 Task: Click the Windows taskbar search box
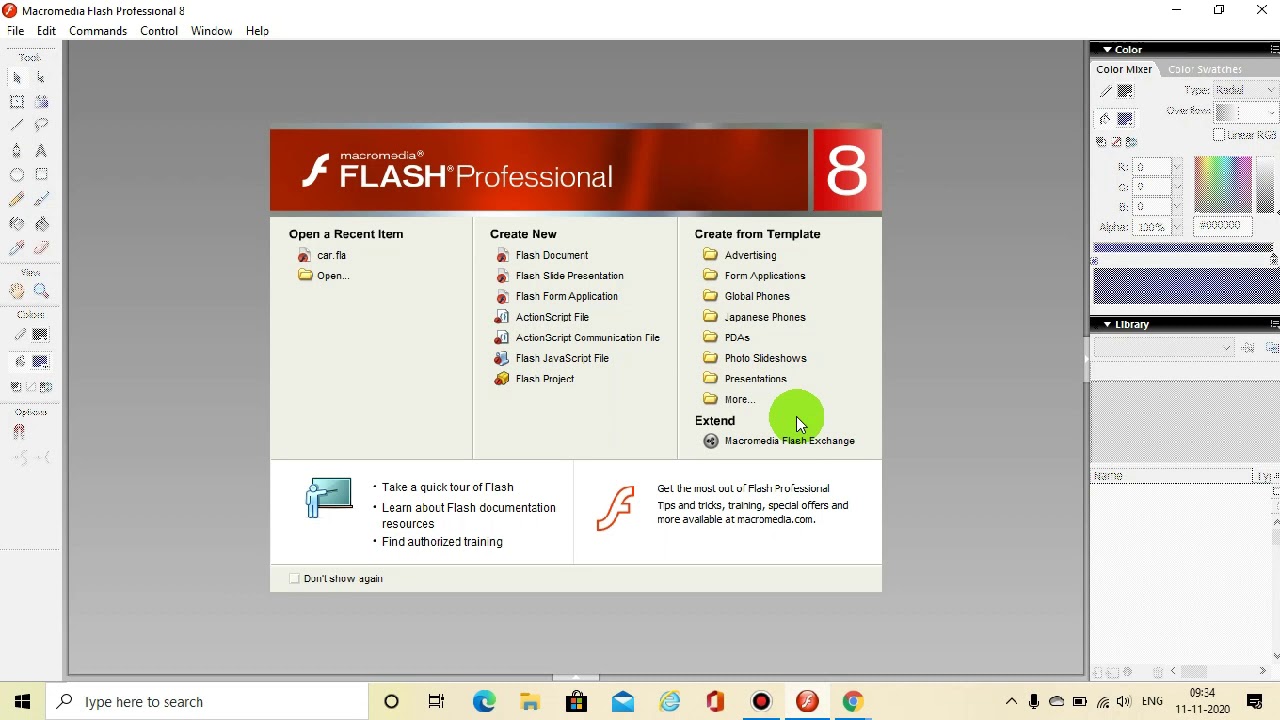coord(207,702)
